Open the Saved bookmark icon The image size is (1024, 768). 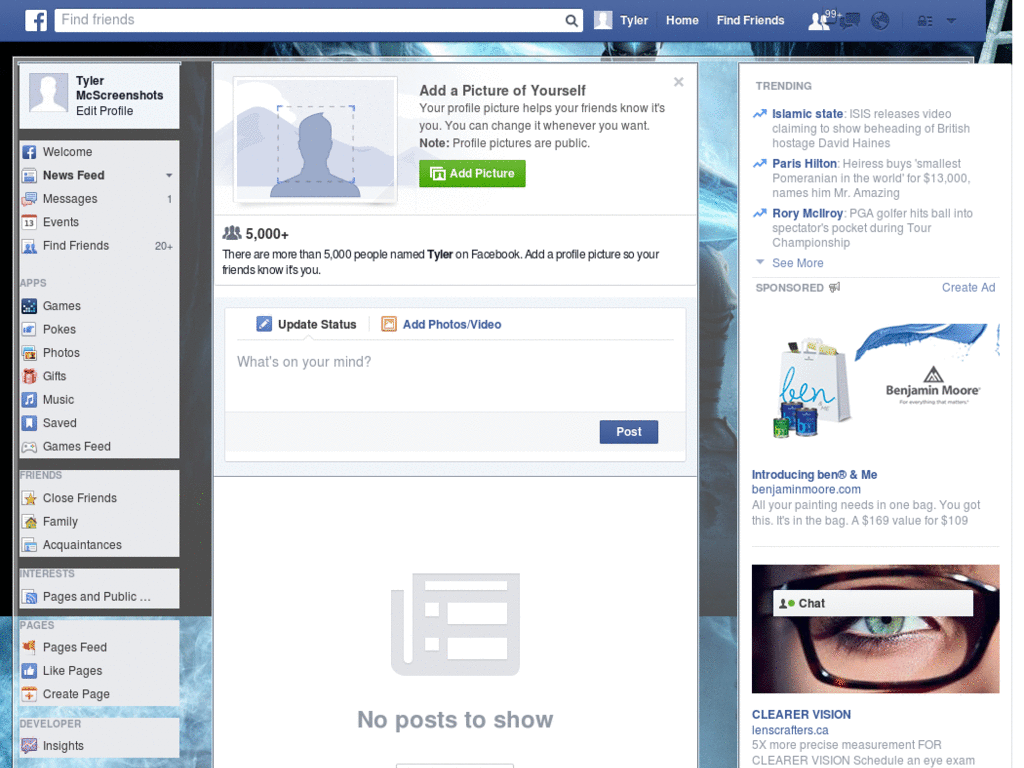[29, 423]
